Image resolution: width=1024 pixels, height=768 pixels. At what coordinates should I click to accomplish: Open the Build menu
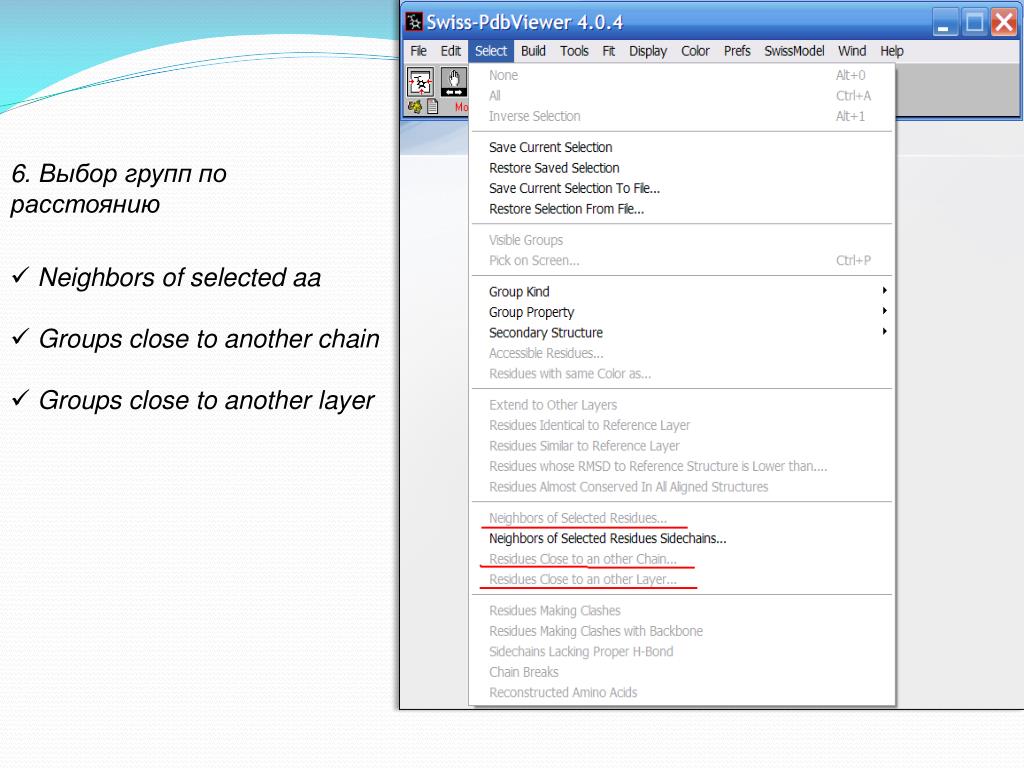coord(534,51)
